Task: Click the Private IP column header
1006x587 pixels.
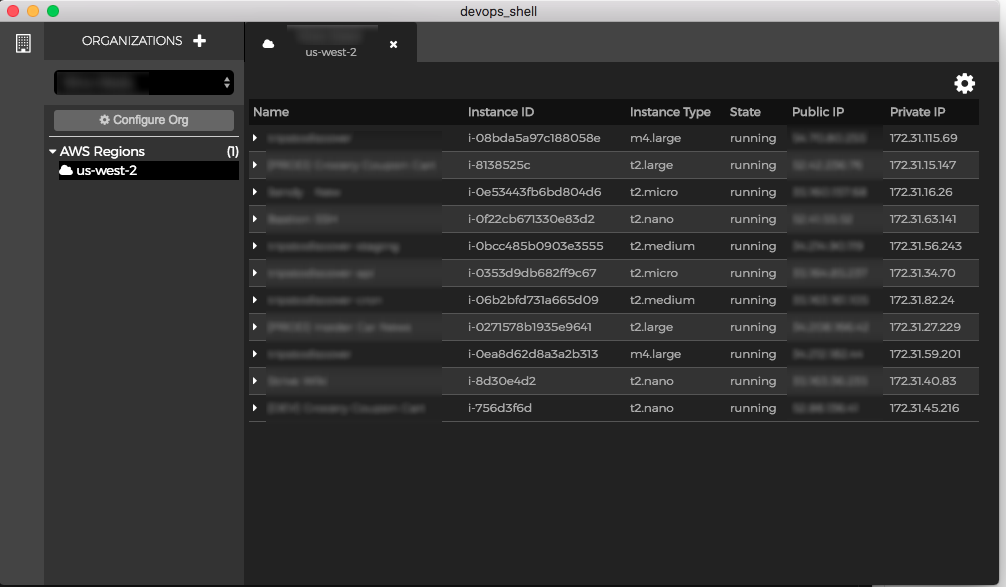Action: pyautogui.click(x=917, y=112)
